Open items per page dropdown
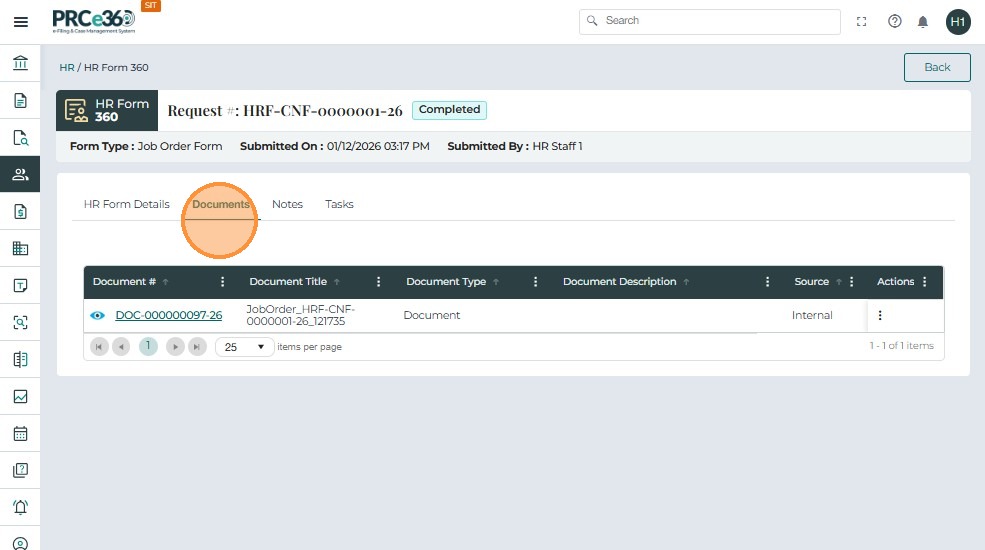985x550 pixels. coord(244,347)
